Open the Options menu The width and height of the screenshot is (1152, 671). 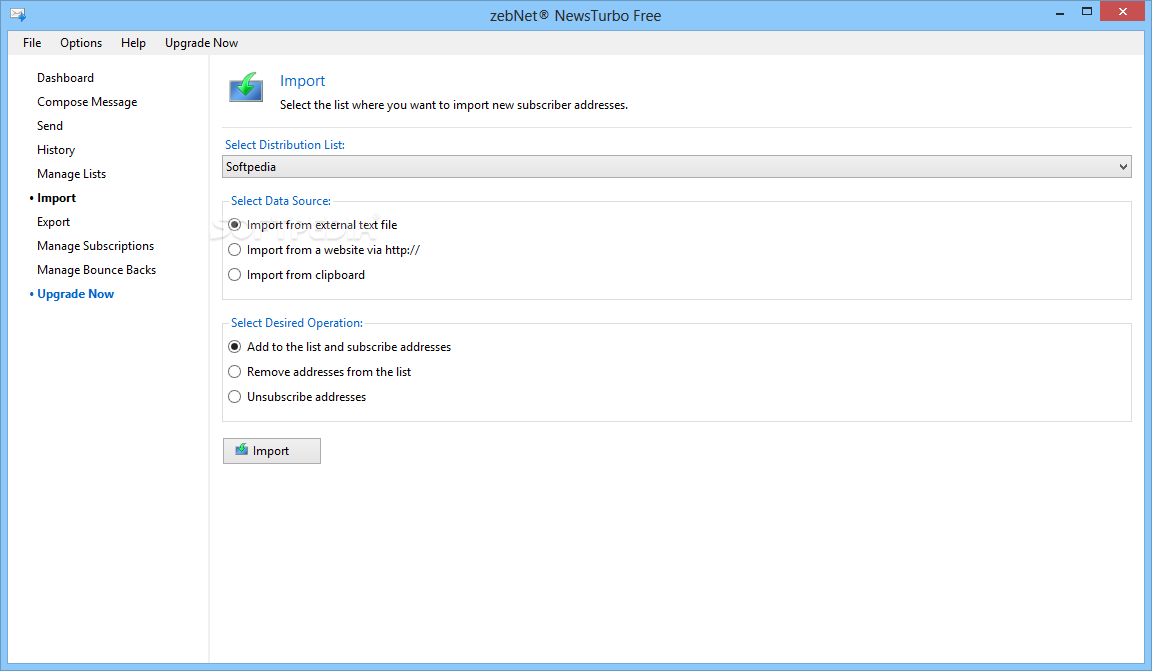81,43
